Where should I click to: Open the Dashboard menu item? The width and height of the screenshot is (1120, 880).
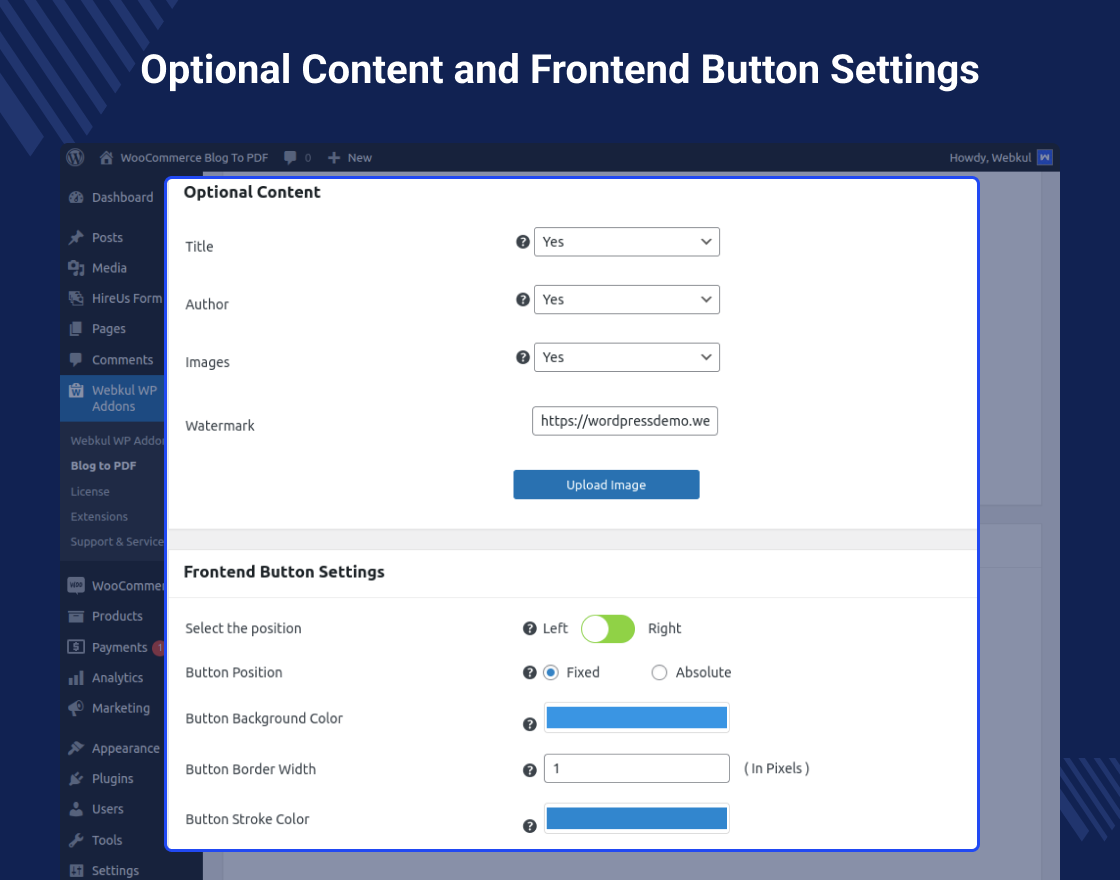tap(122, 197)
